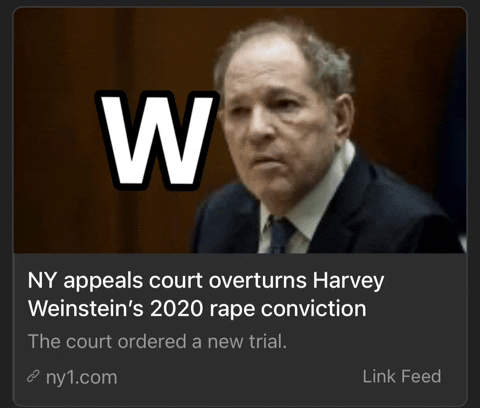Image resolution: width=480 pixels, height=408 pixels.
Task: Click the "Weinstein's 2020 rape conviction" headline line
Action: tap(197, 309)
